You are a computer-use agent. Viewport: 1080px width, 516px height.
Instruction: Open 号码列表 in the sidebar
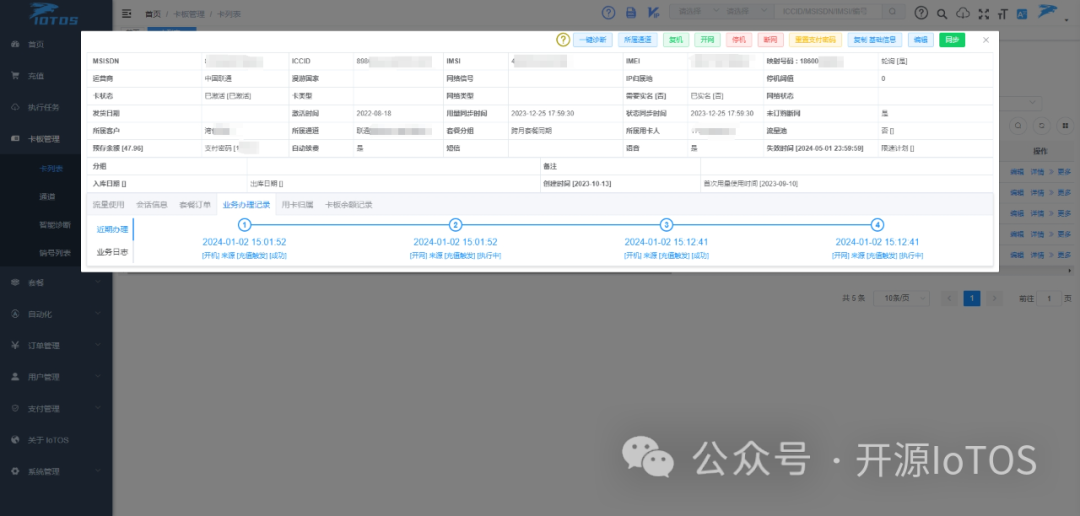56,253
